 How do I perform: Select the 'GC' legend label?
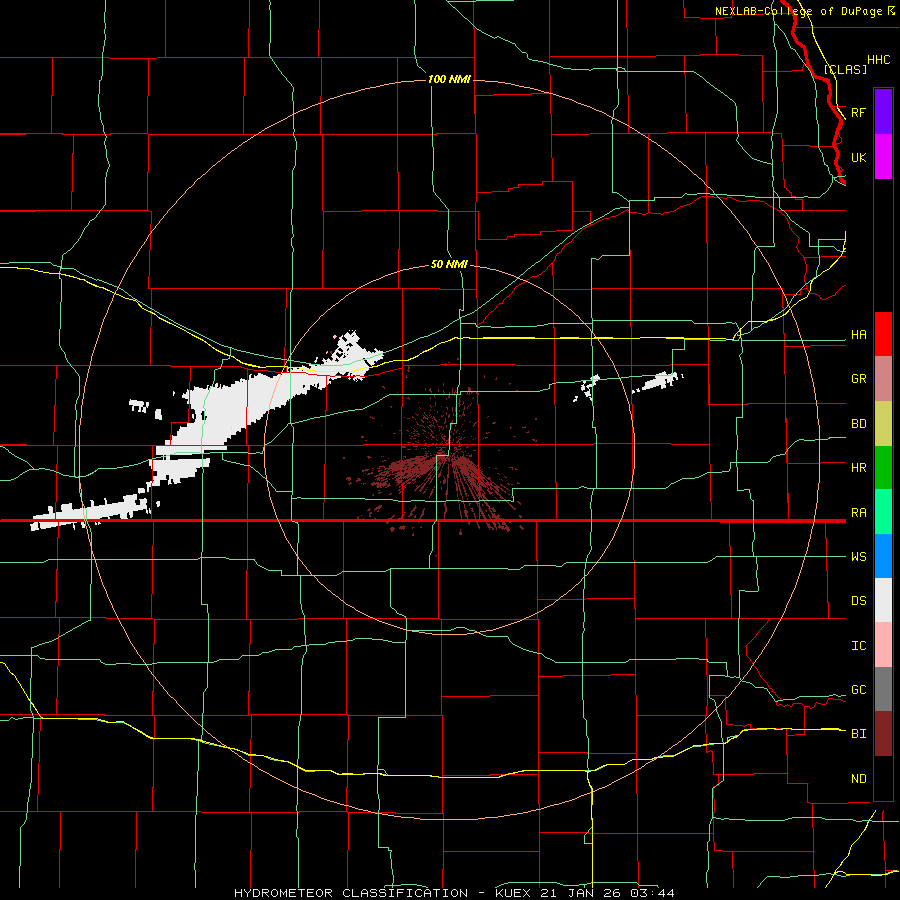click(859, 690)
